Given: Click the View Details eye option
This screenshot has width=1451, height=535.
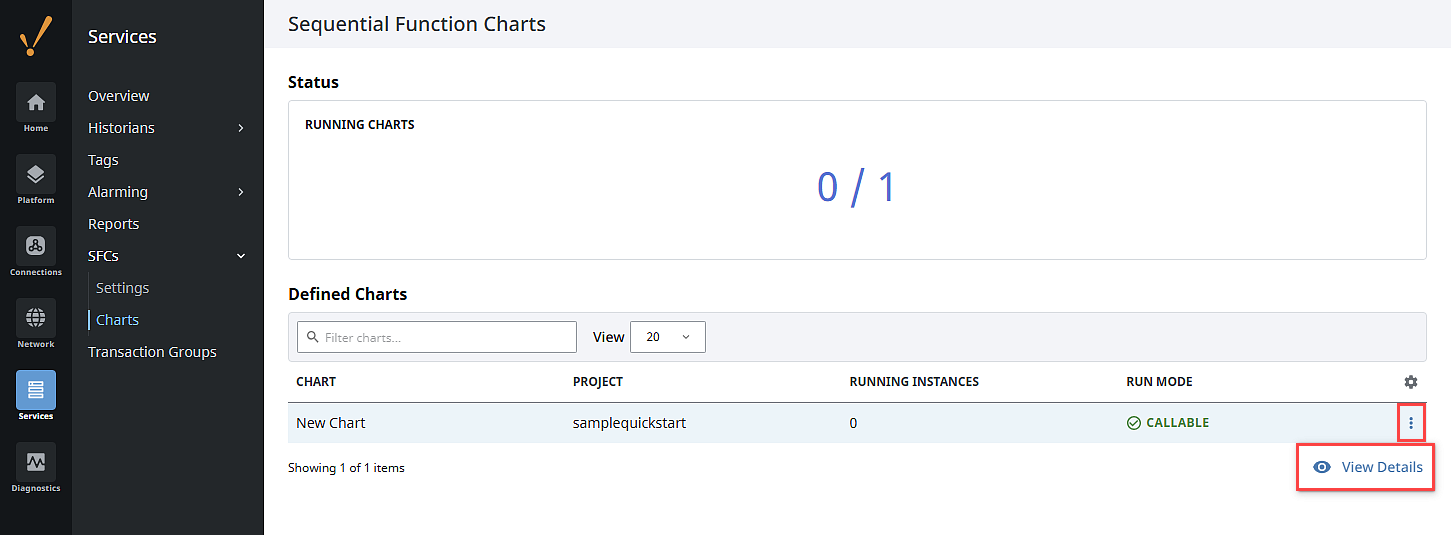Looking at the screenshot, I should pyautogui.click(x=1367, y=467).
